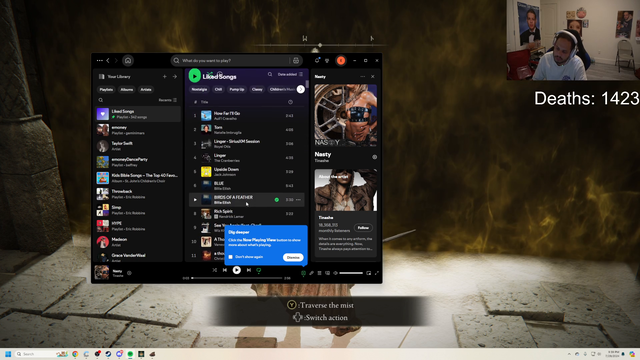Open the Recents sort dropdown in library

[x=168, y=100]
